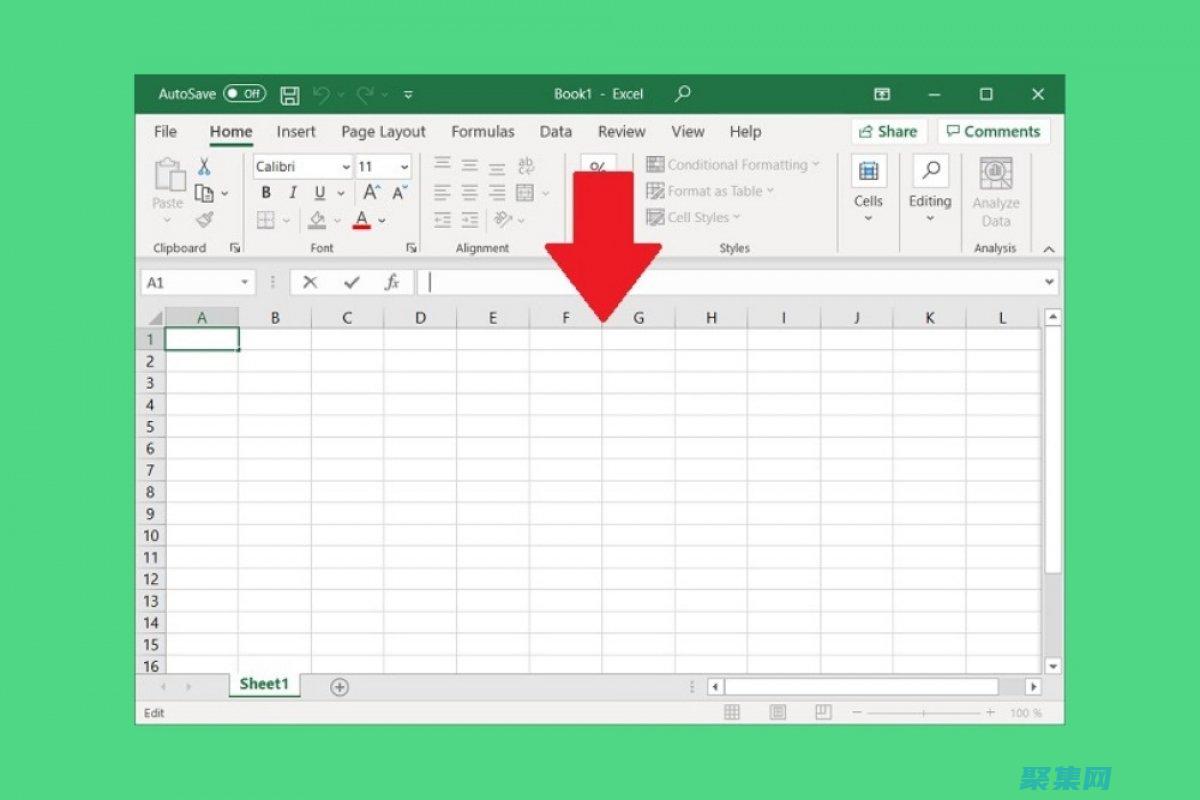The image size is (1200, 800).
Task: Click the Analyze Data button
Action: (996, 193)
